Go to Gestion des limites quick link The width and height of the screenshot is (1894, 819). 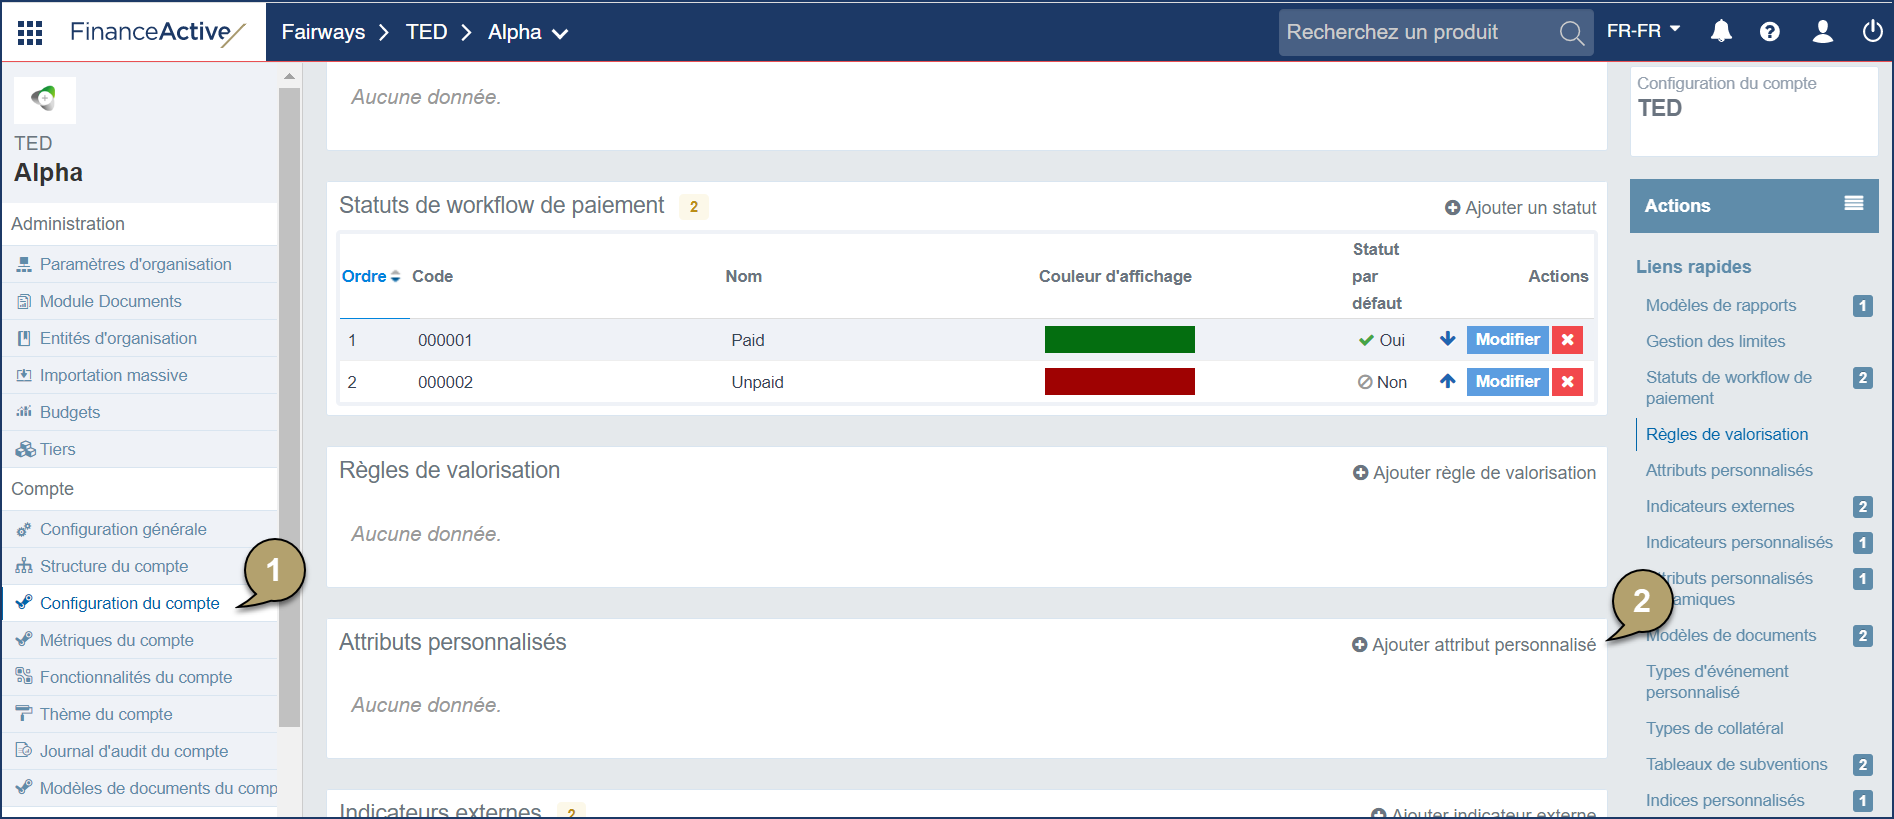[1715, 341]
